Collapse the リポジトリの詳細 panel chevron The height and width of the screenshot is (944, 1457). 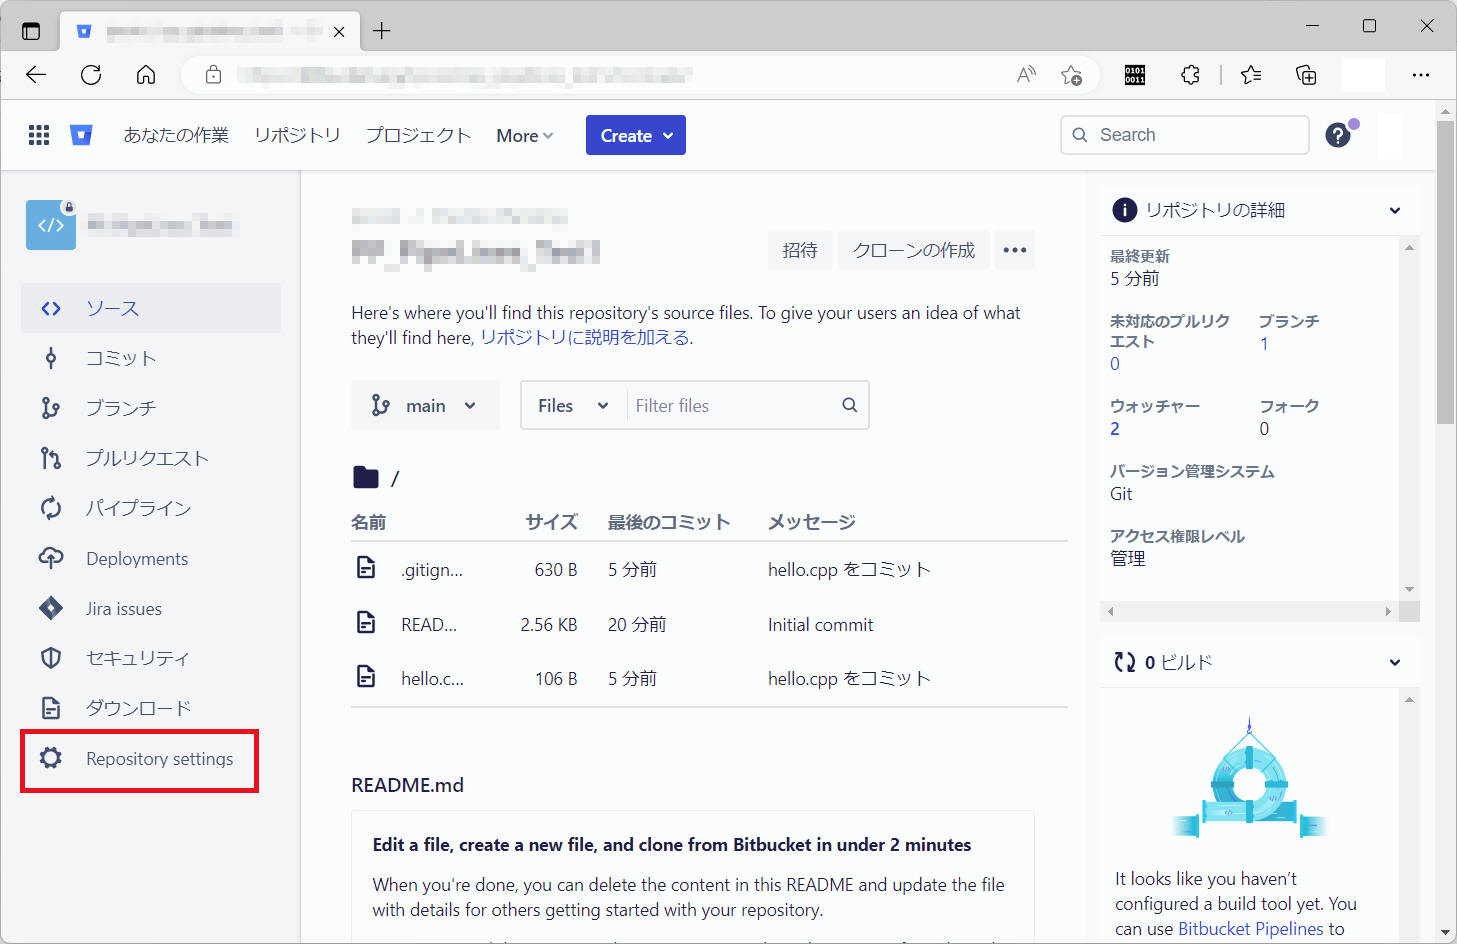coord(1395,210)
